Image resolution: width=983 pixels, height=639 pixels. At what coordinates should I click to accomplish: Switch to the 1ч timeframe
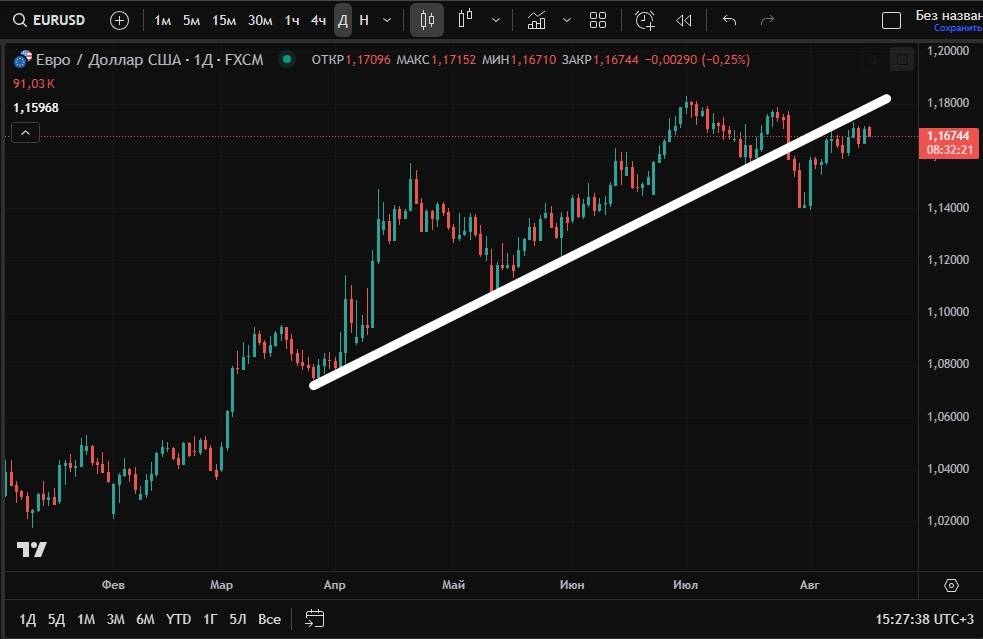coord(291,20)
